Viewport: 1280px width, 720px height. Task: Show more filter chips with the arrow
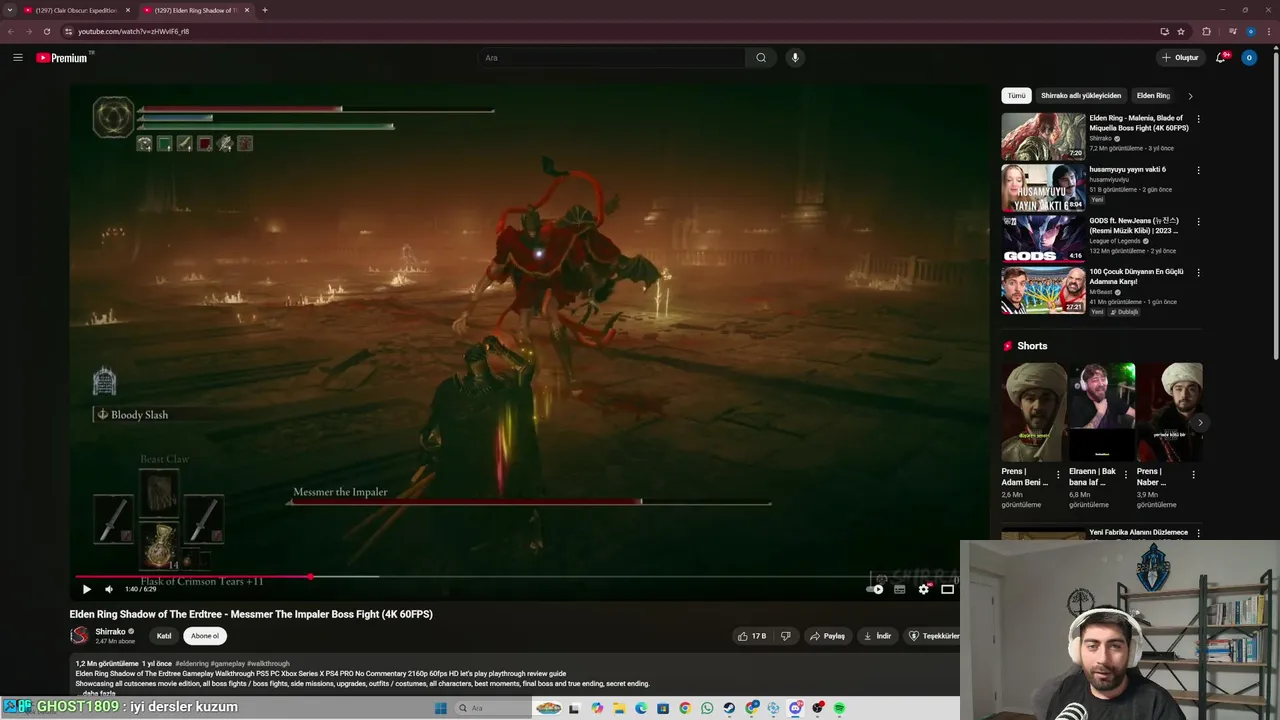pyautogui.click(x=1190, y=96)
